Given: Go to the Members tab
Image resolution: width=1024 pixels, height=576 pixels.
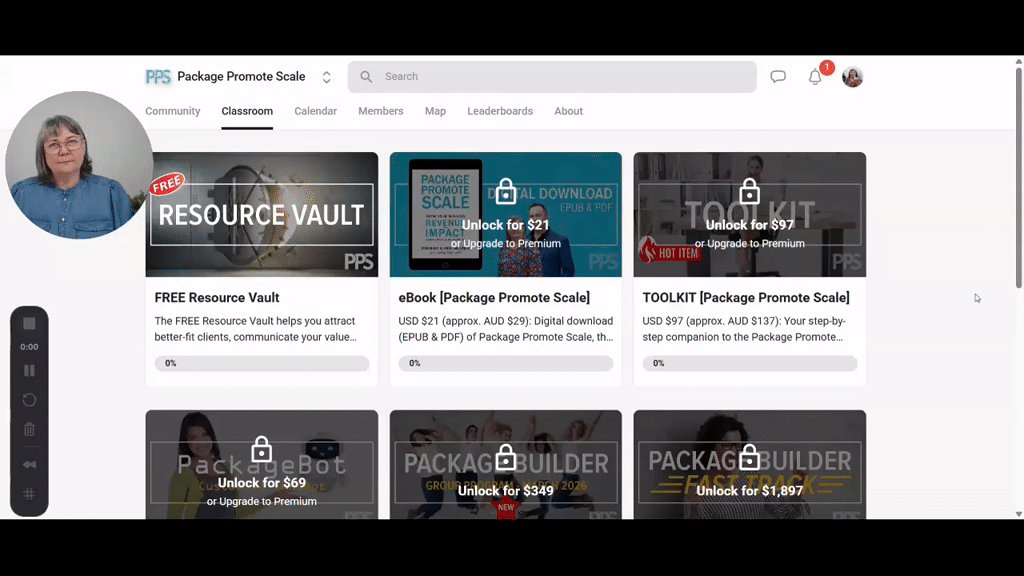Looking at the screenshot, I should pos(381,111).
